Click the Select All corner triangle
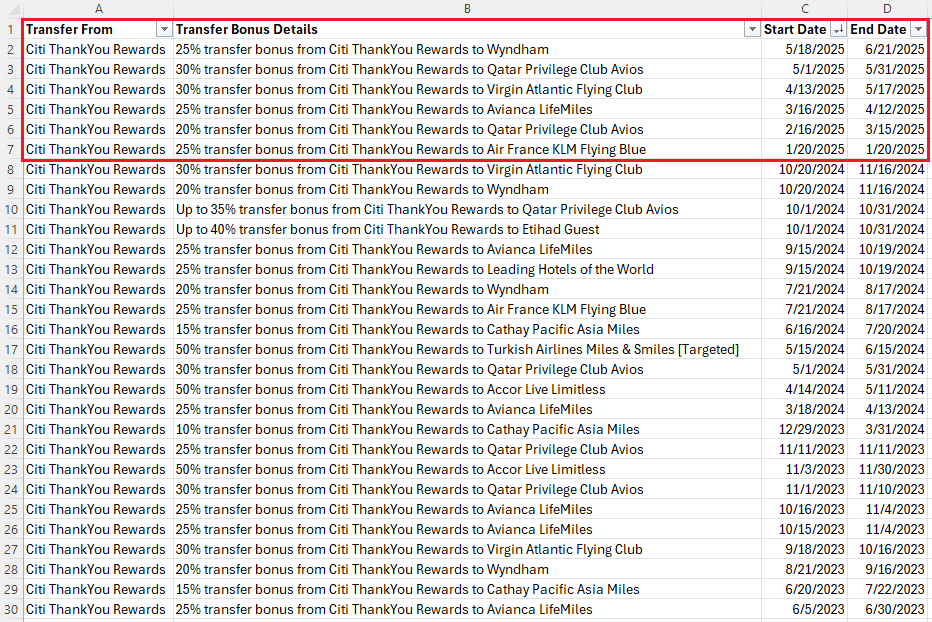This screenshot has height=622, width=932. (12, 9)
